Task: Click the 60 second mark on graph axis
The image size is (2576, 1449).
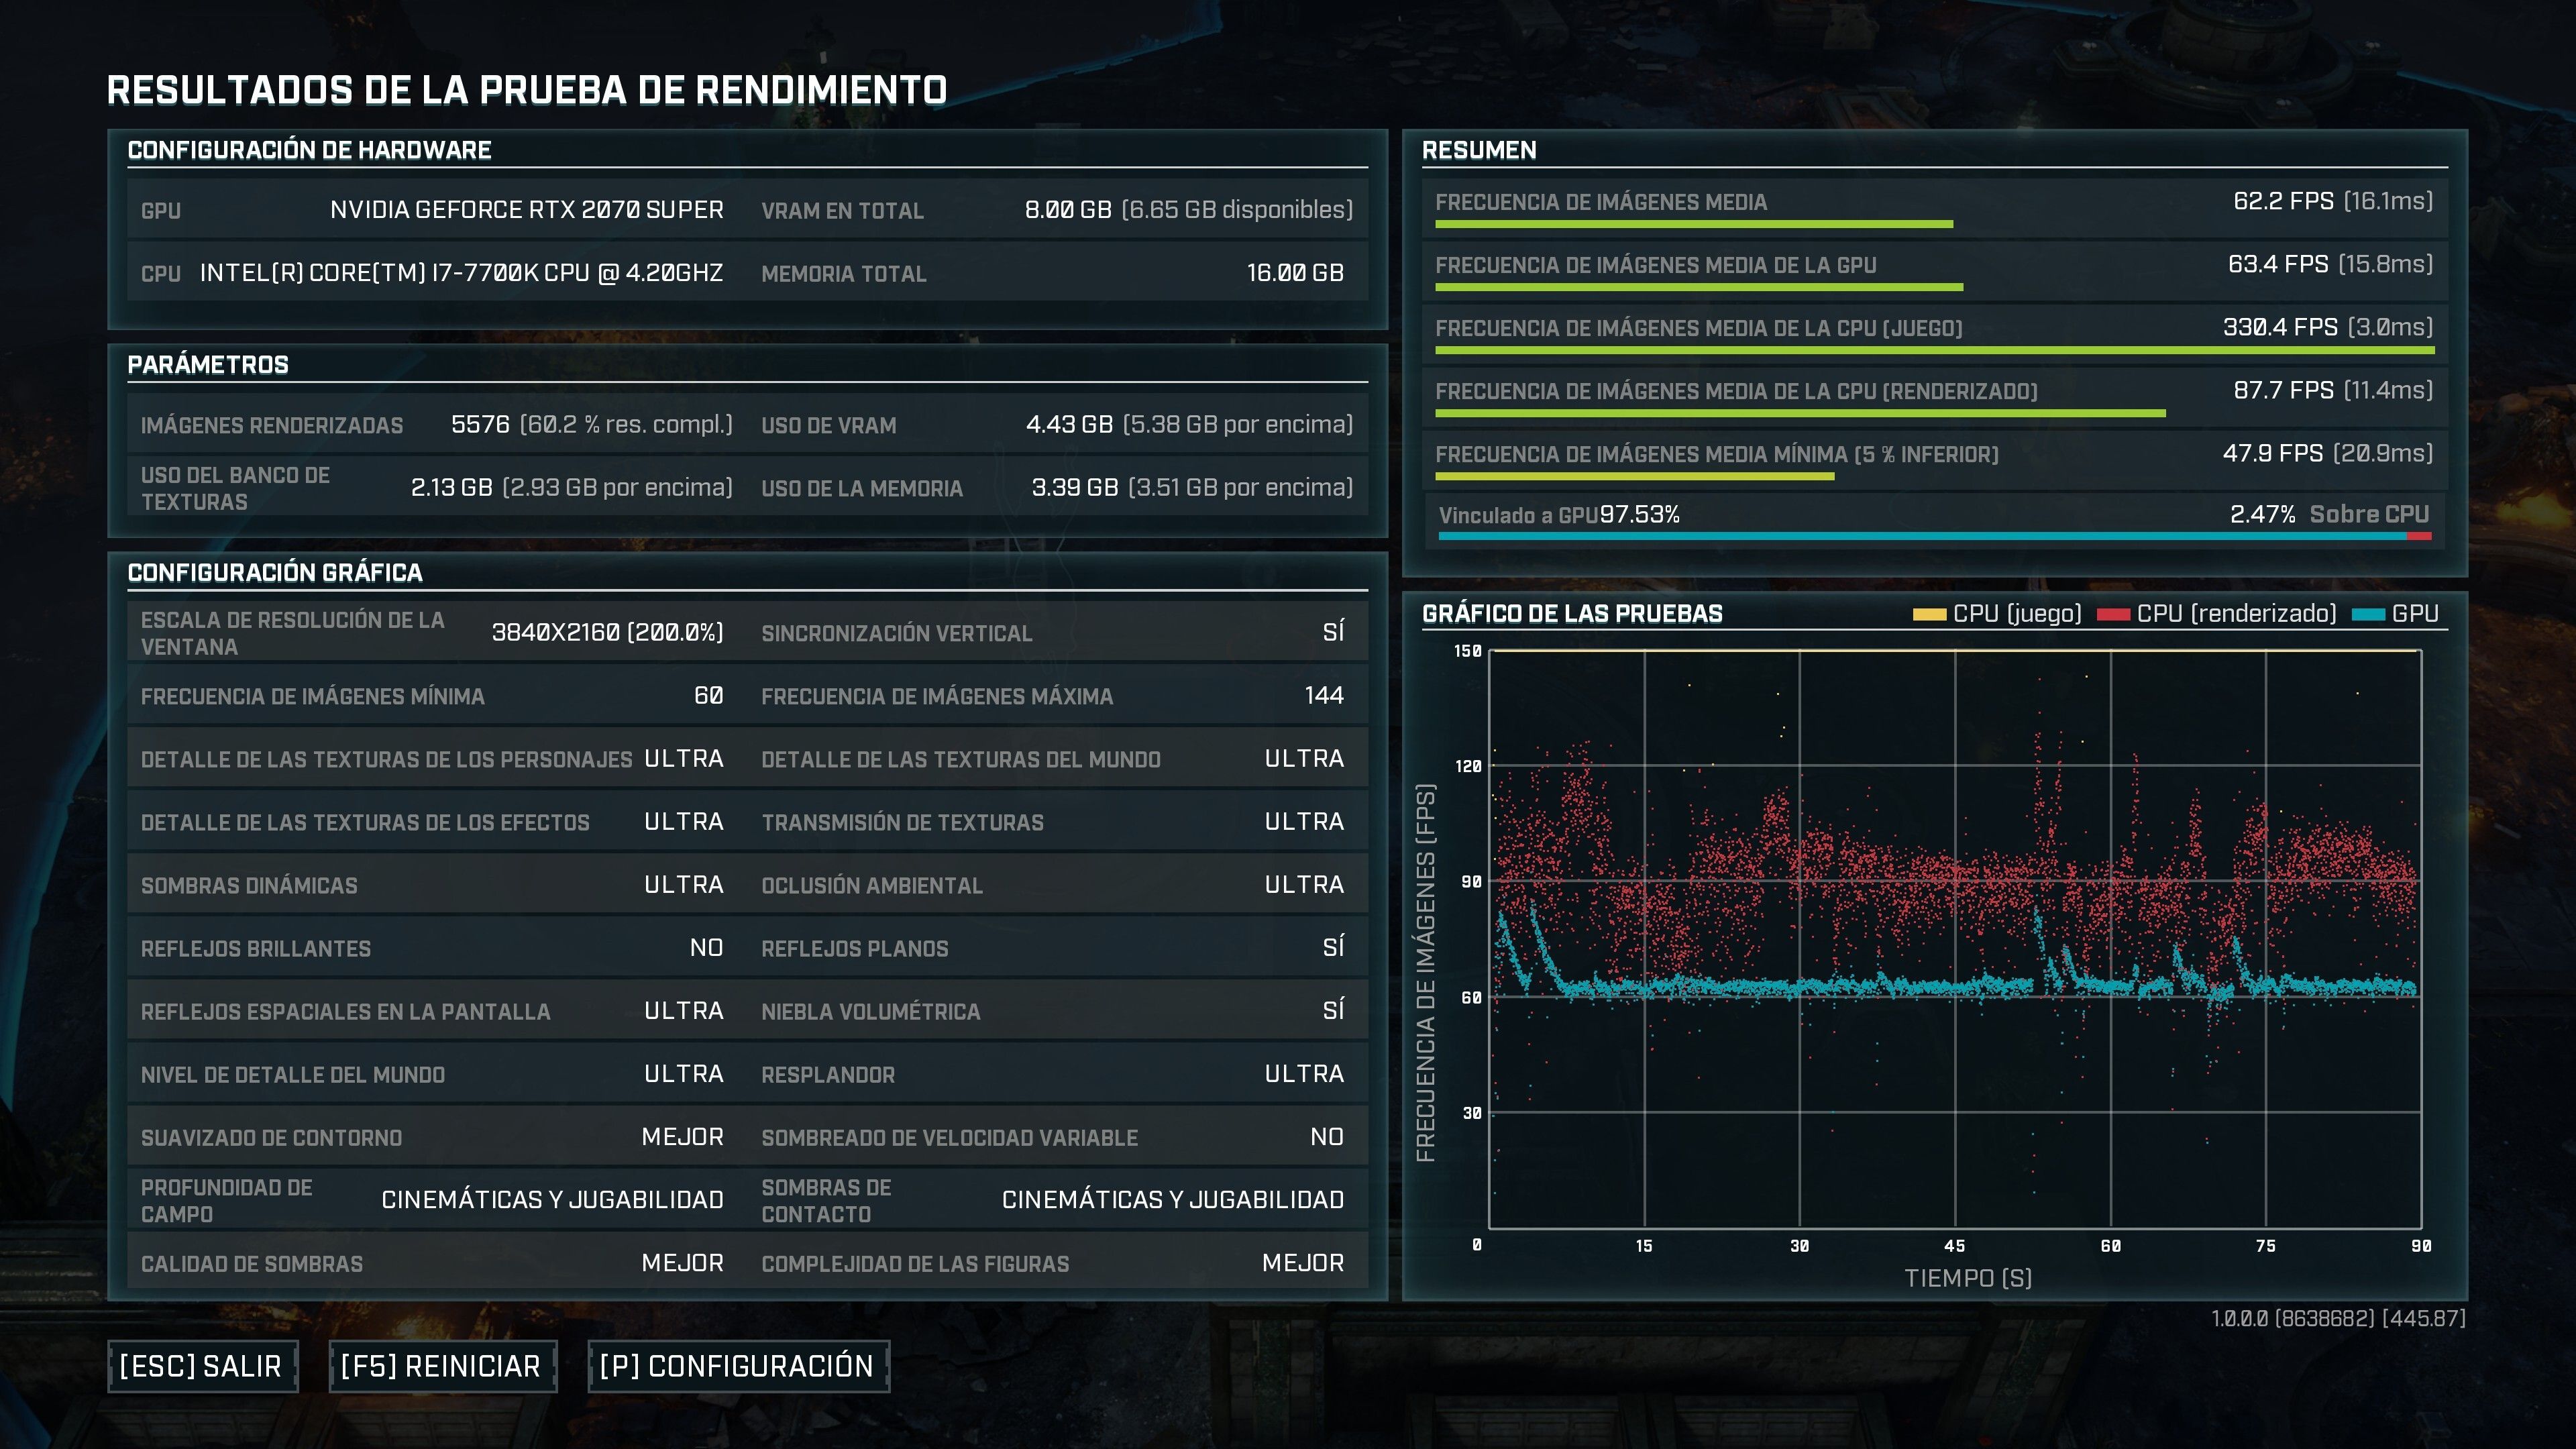Action: 2110,1246
